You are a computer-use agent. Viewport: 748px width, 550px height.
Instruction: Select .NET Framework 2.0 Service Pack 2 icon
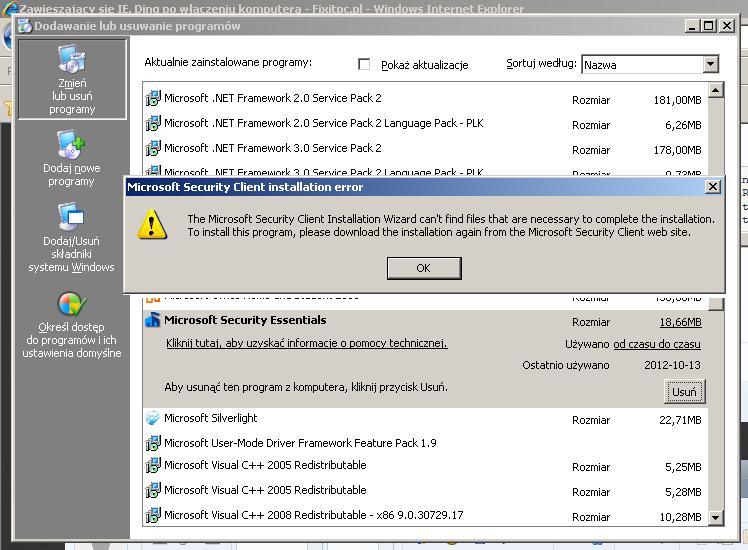pos(153,98)
